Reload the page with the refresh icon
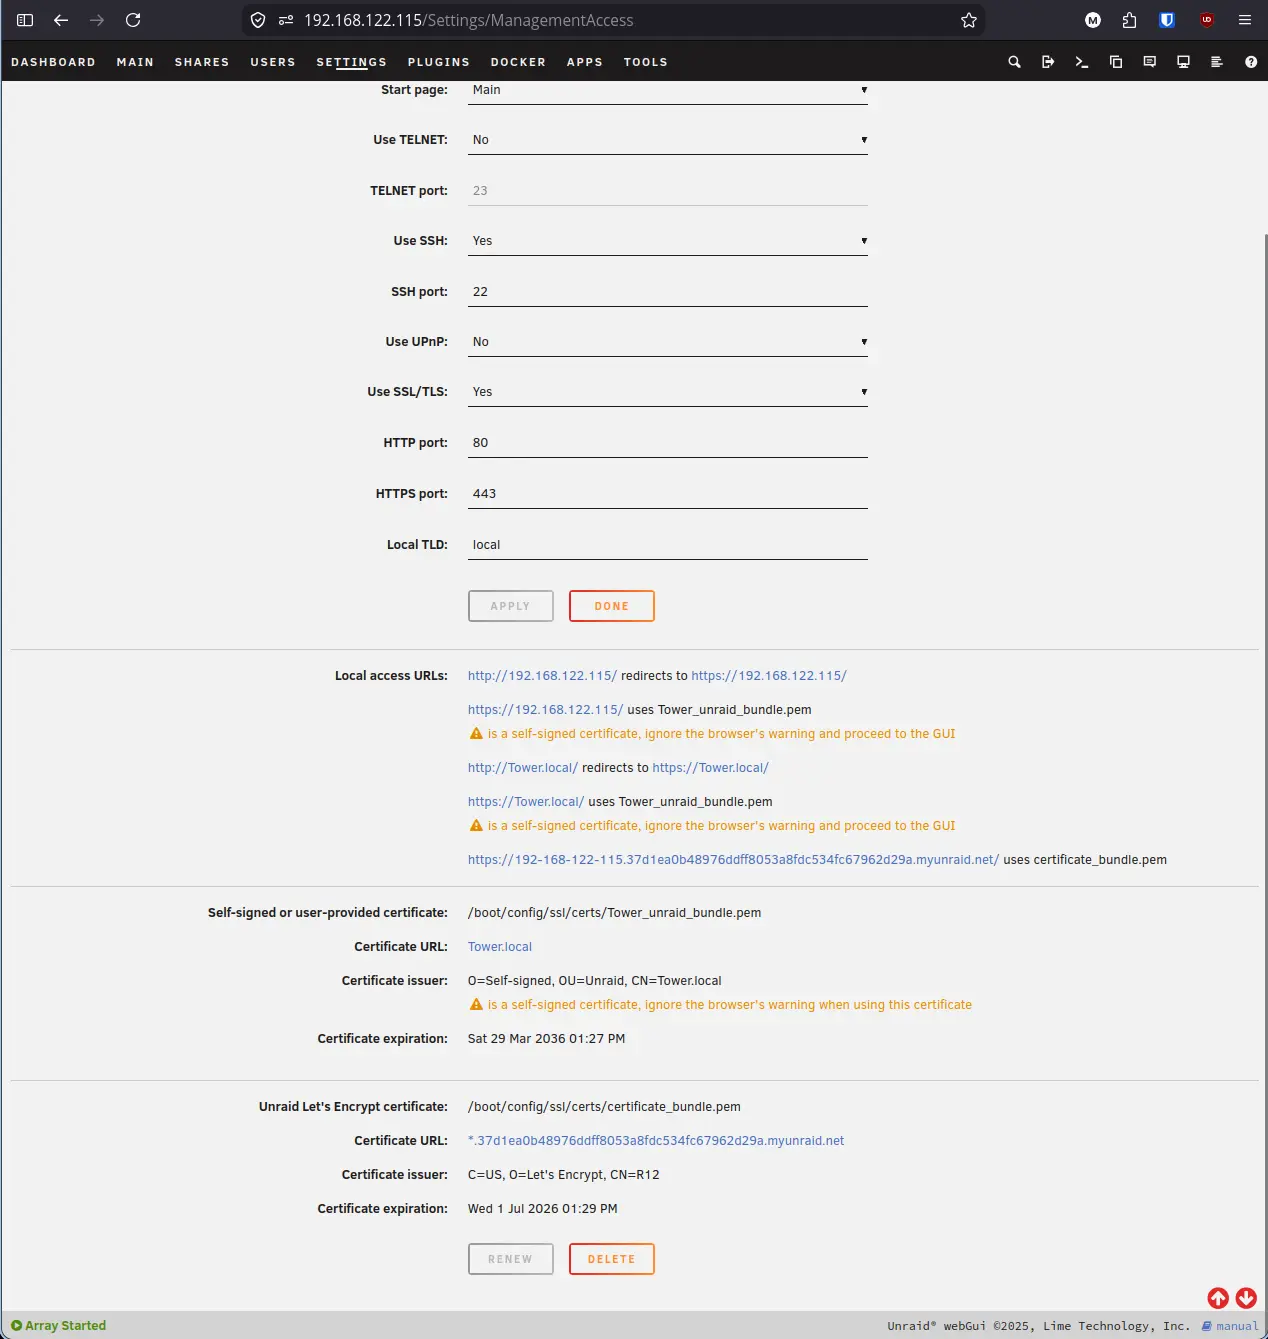Screen dimensions: 1268x1339 pyautogui.click(x=133, y=20)
